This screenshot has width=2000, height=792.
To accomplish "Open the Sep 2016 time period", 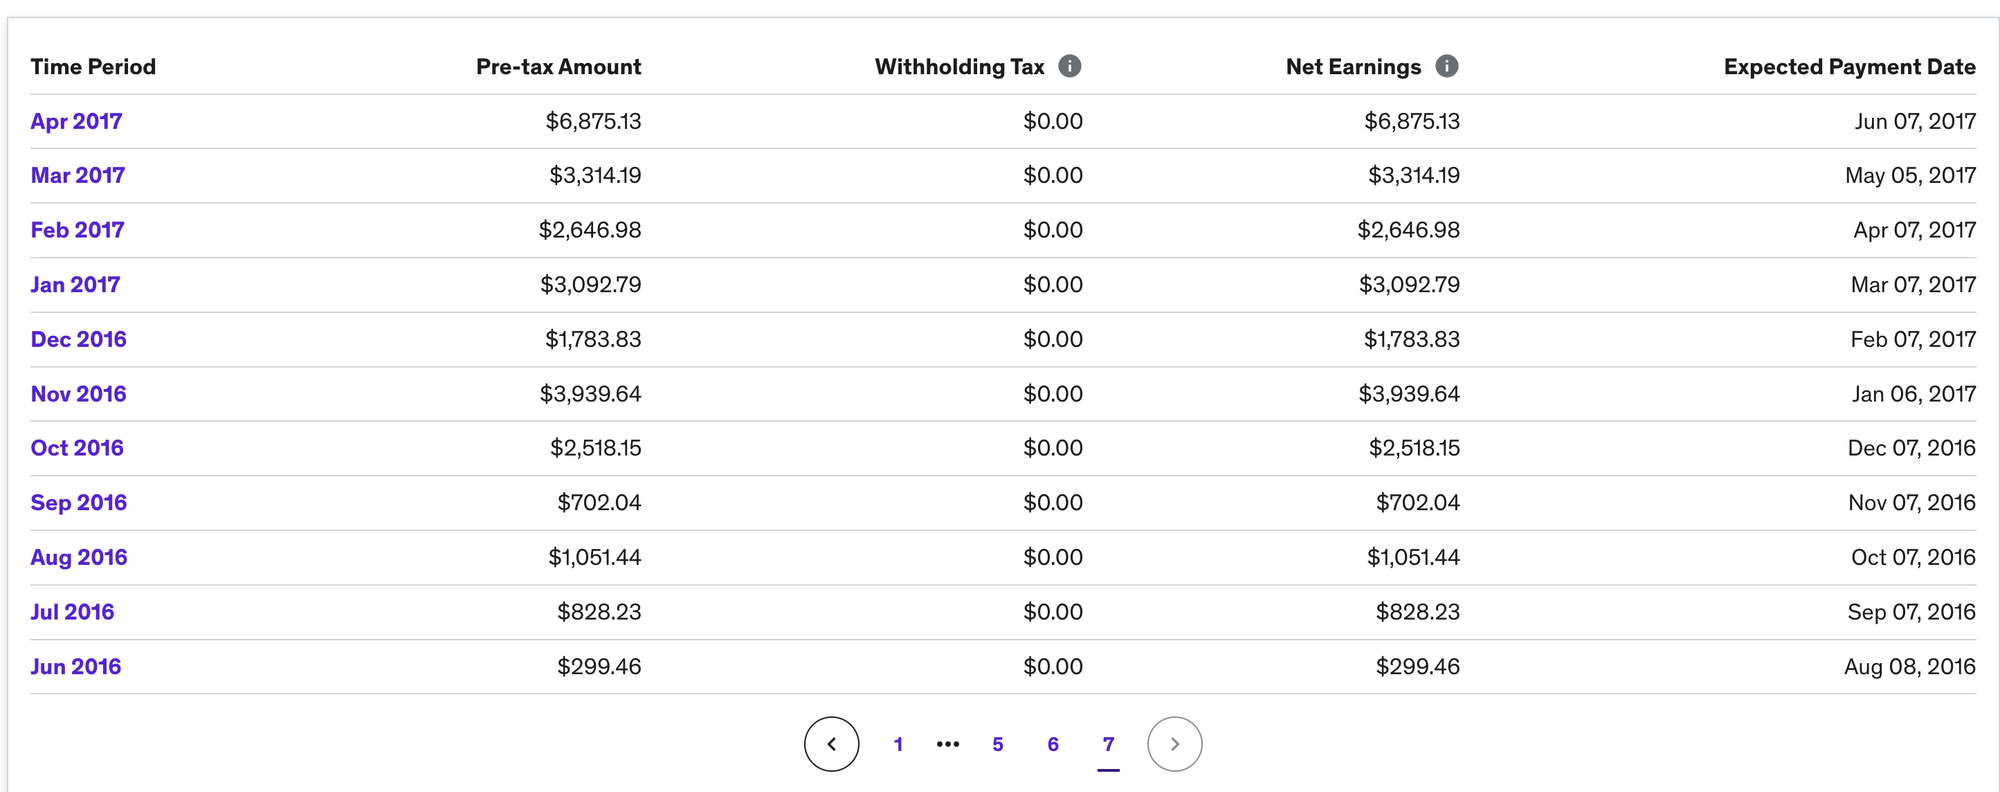I will [78, 503].
